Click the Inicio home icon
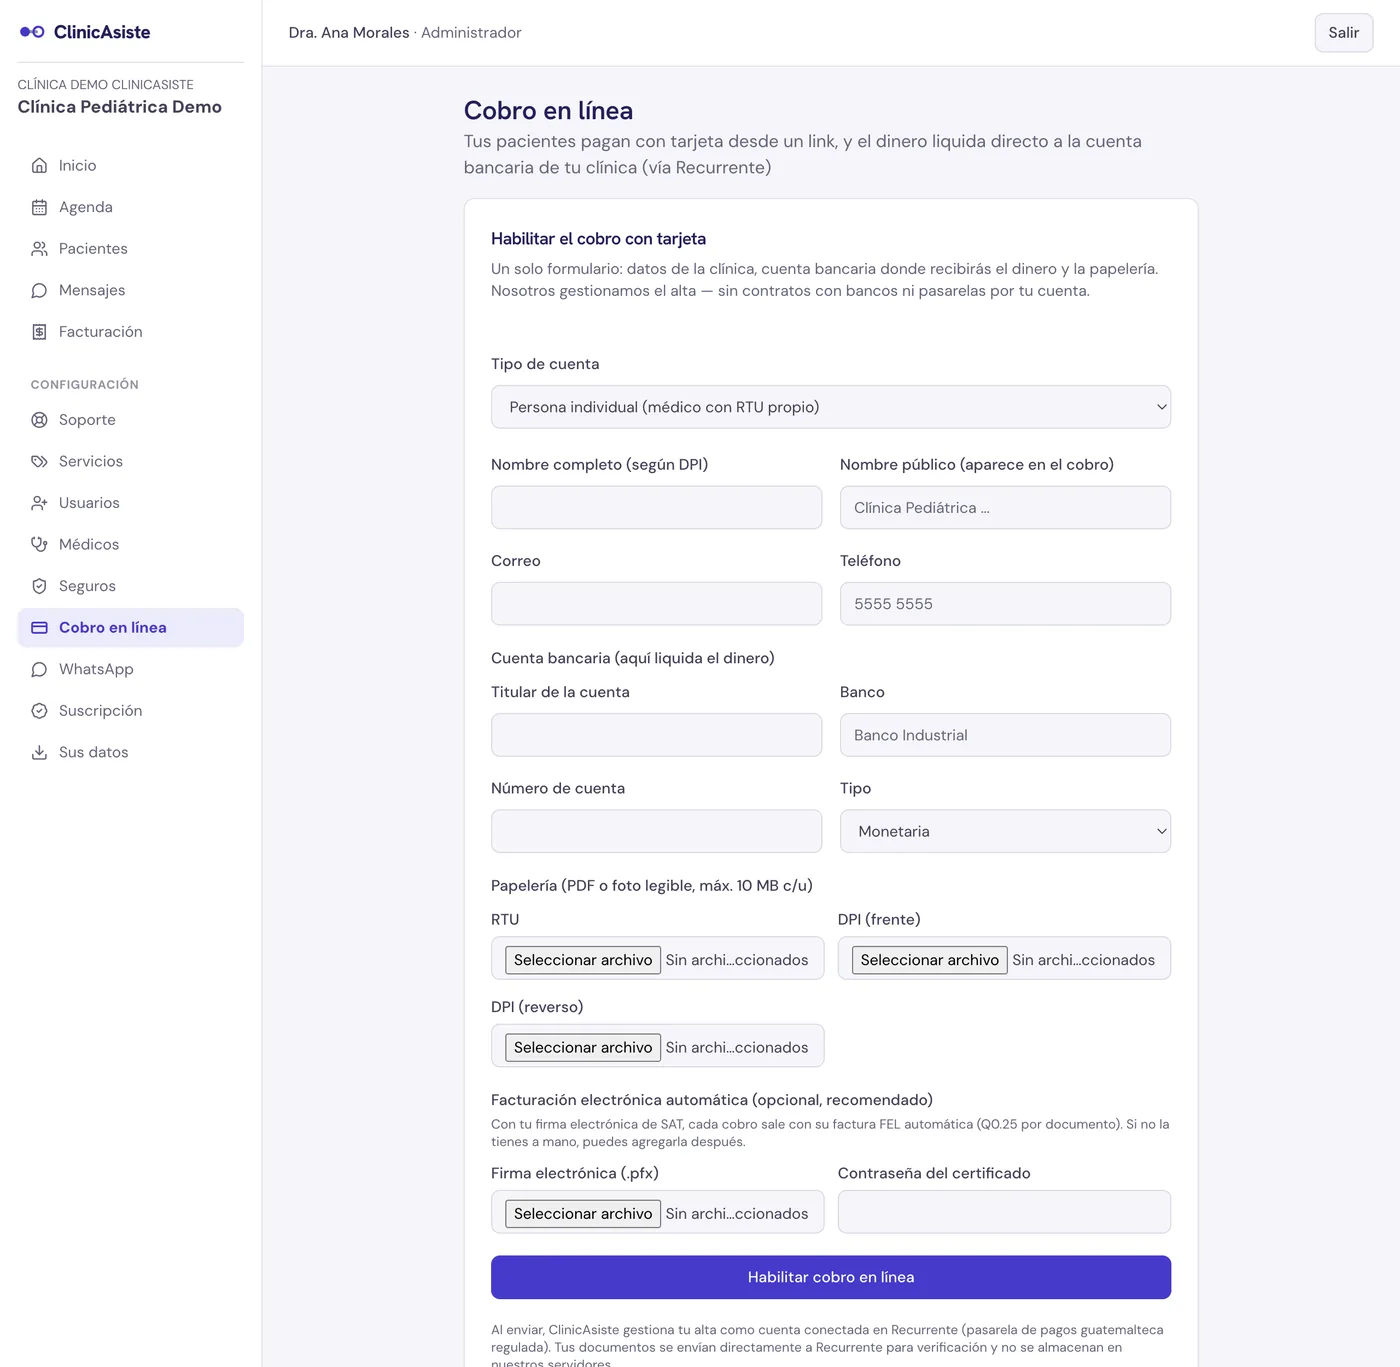This screenshot has width=1400, height=1367. click(39, 166)
